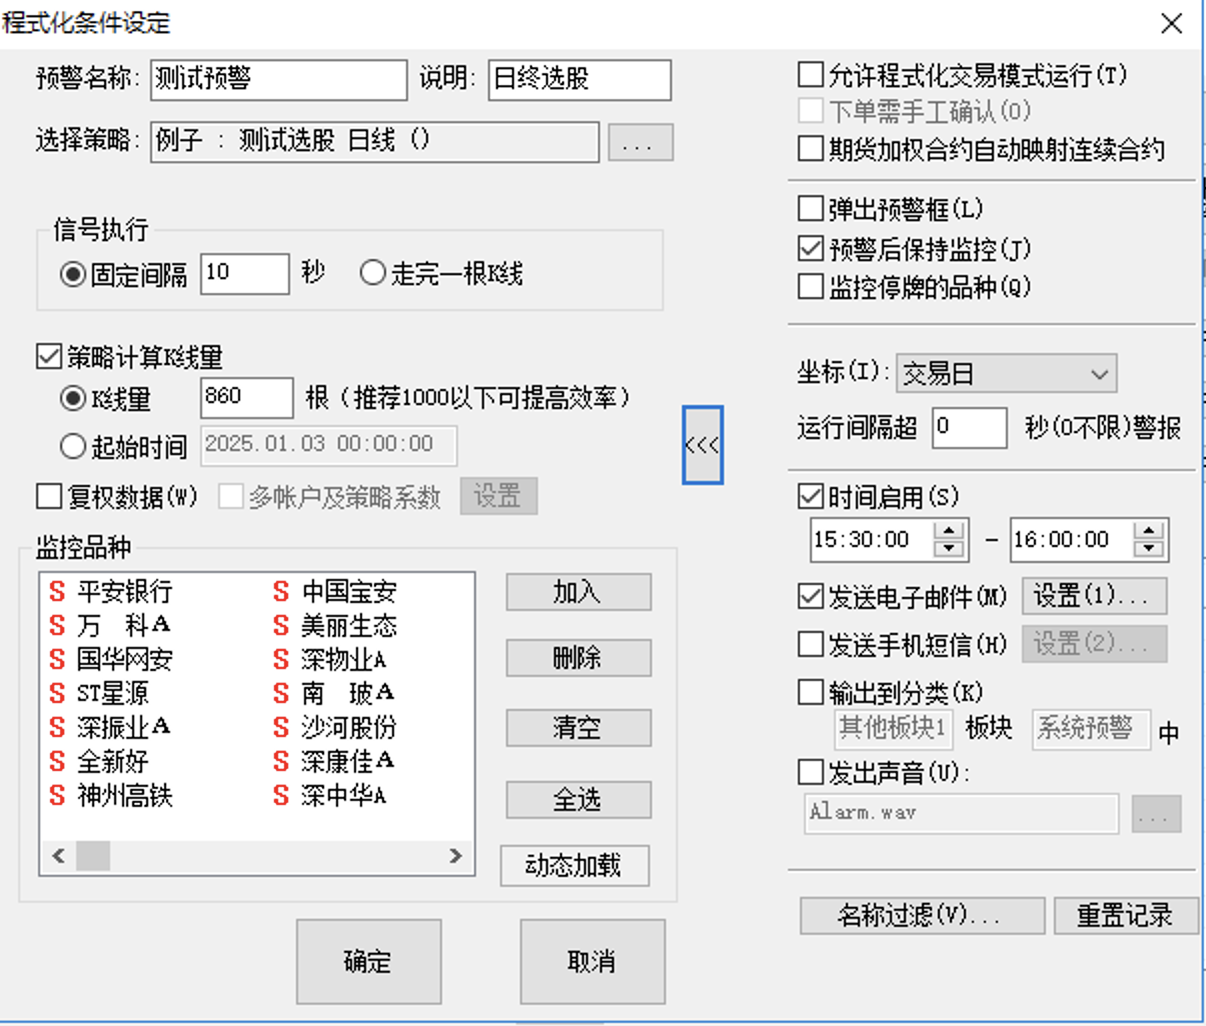Viewport: 1206px width, 1026px height.
Task: Collapse panel with the <<< button
Action: tap(702, 445)
